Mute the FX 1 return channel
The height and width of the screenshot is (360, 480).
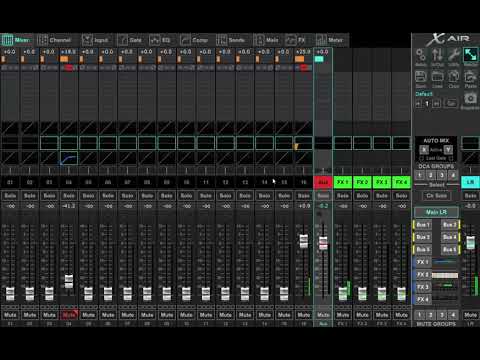tap(343, 315)
